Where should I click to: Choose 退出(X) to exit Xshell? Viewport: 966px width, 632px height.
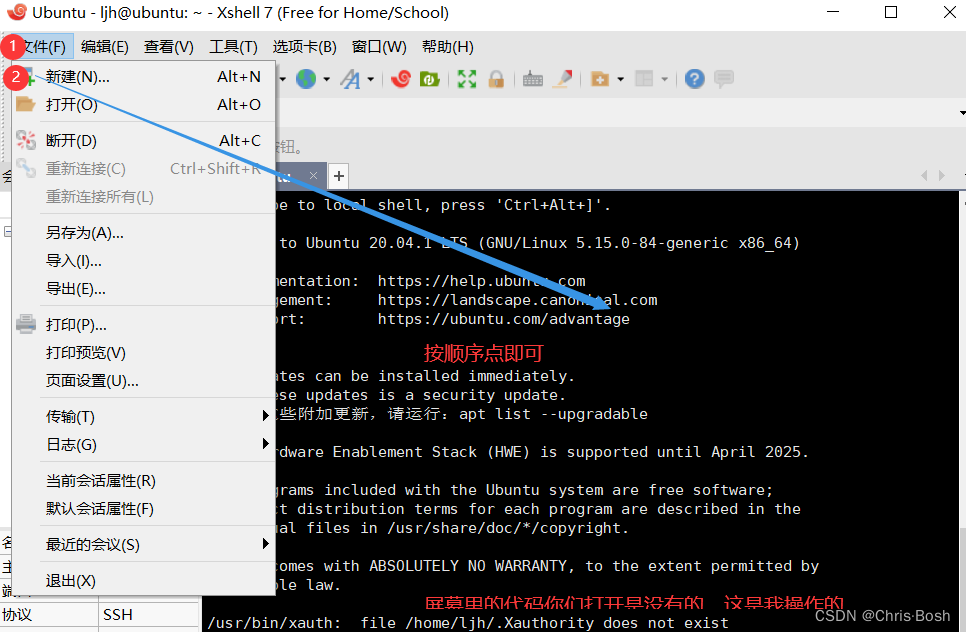tap(144, 580)
